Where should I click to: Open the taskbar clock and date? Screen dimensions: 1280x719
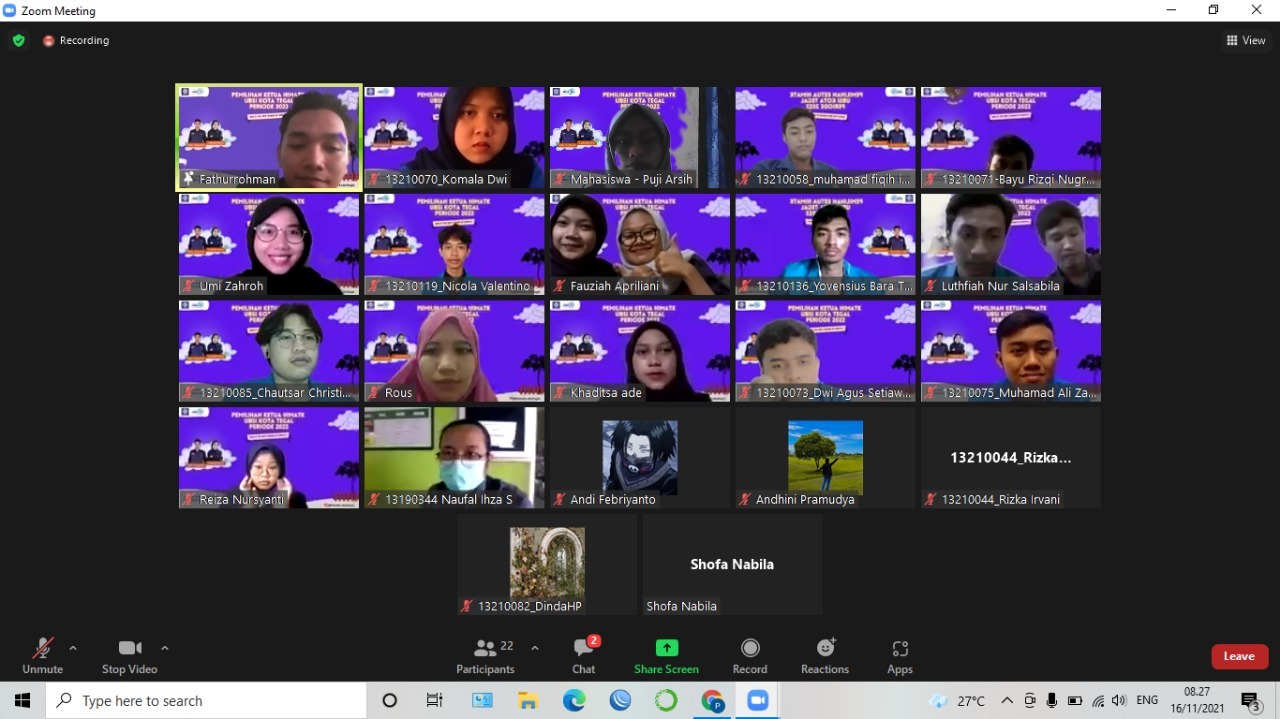pyautogui.click(x=1197, y=700)
